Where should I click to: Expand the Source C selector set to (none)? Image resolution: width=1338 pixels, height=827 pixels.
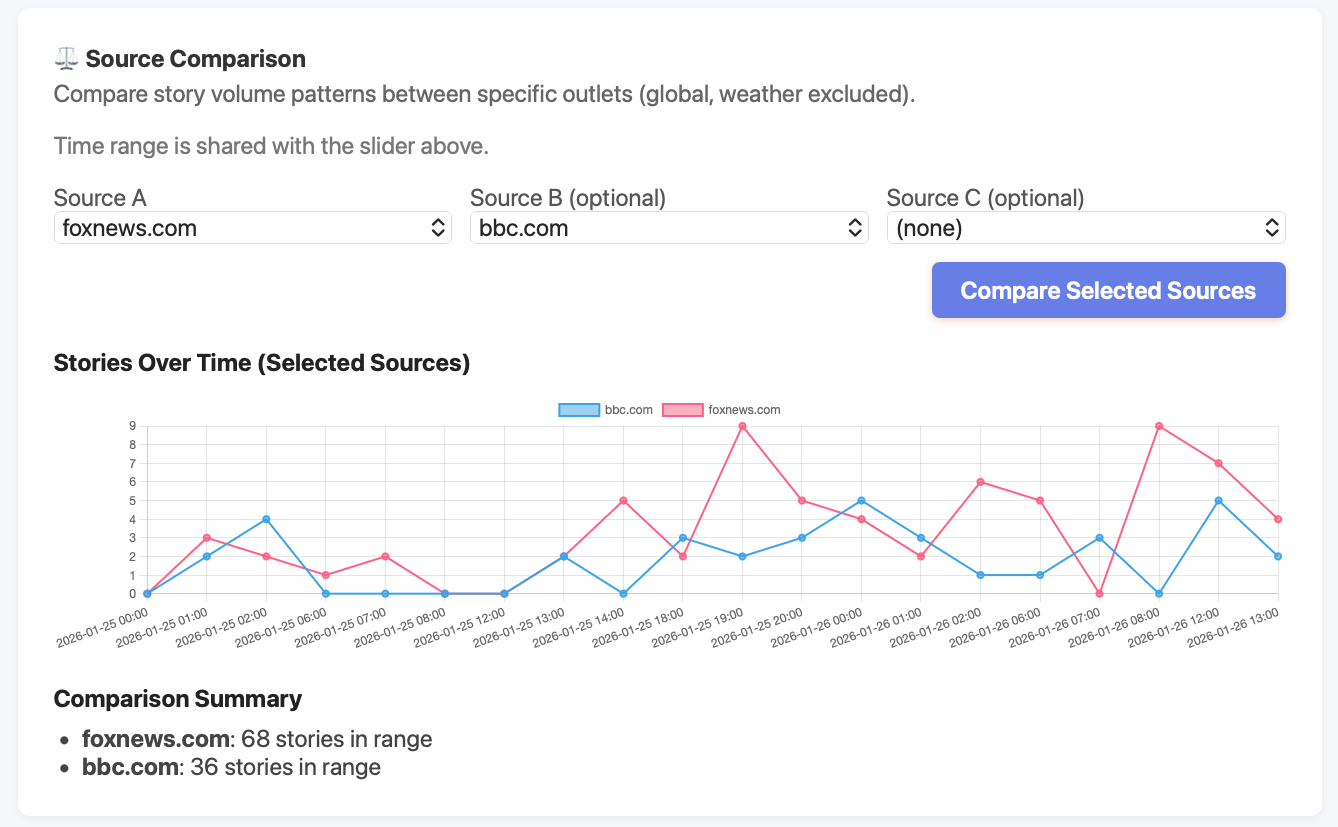[x=1086, y=227]
